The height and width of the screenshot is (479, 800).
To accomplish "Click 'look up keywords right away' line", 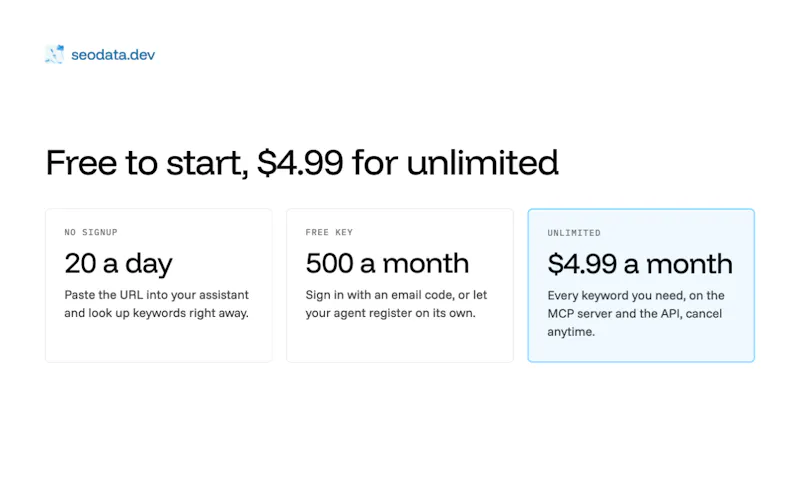I will point(168,313).
